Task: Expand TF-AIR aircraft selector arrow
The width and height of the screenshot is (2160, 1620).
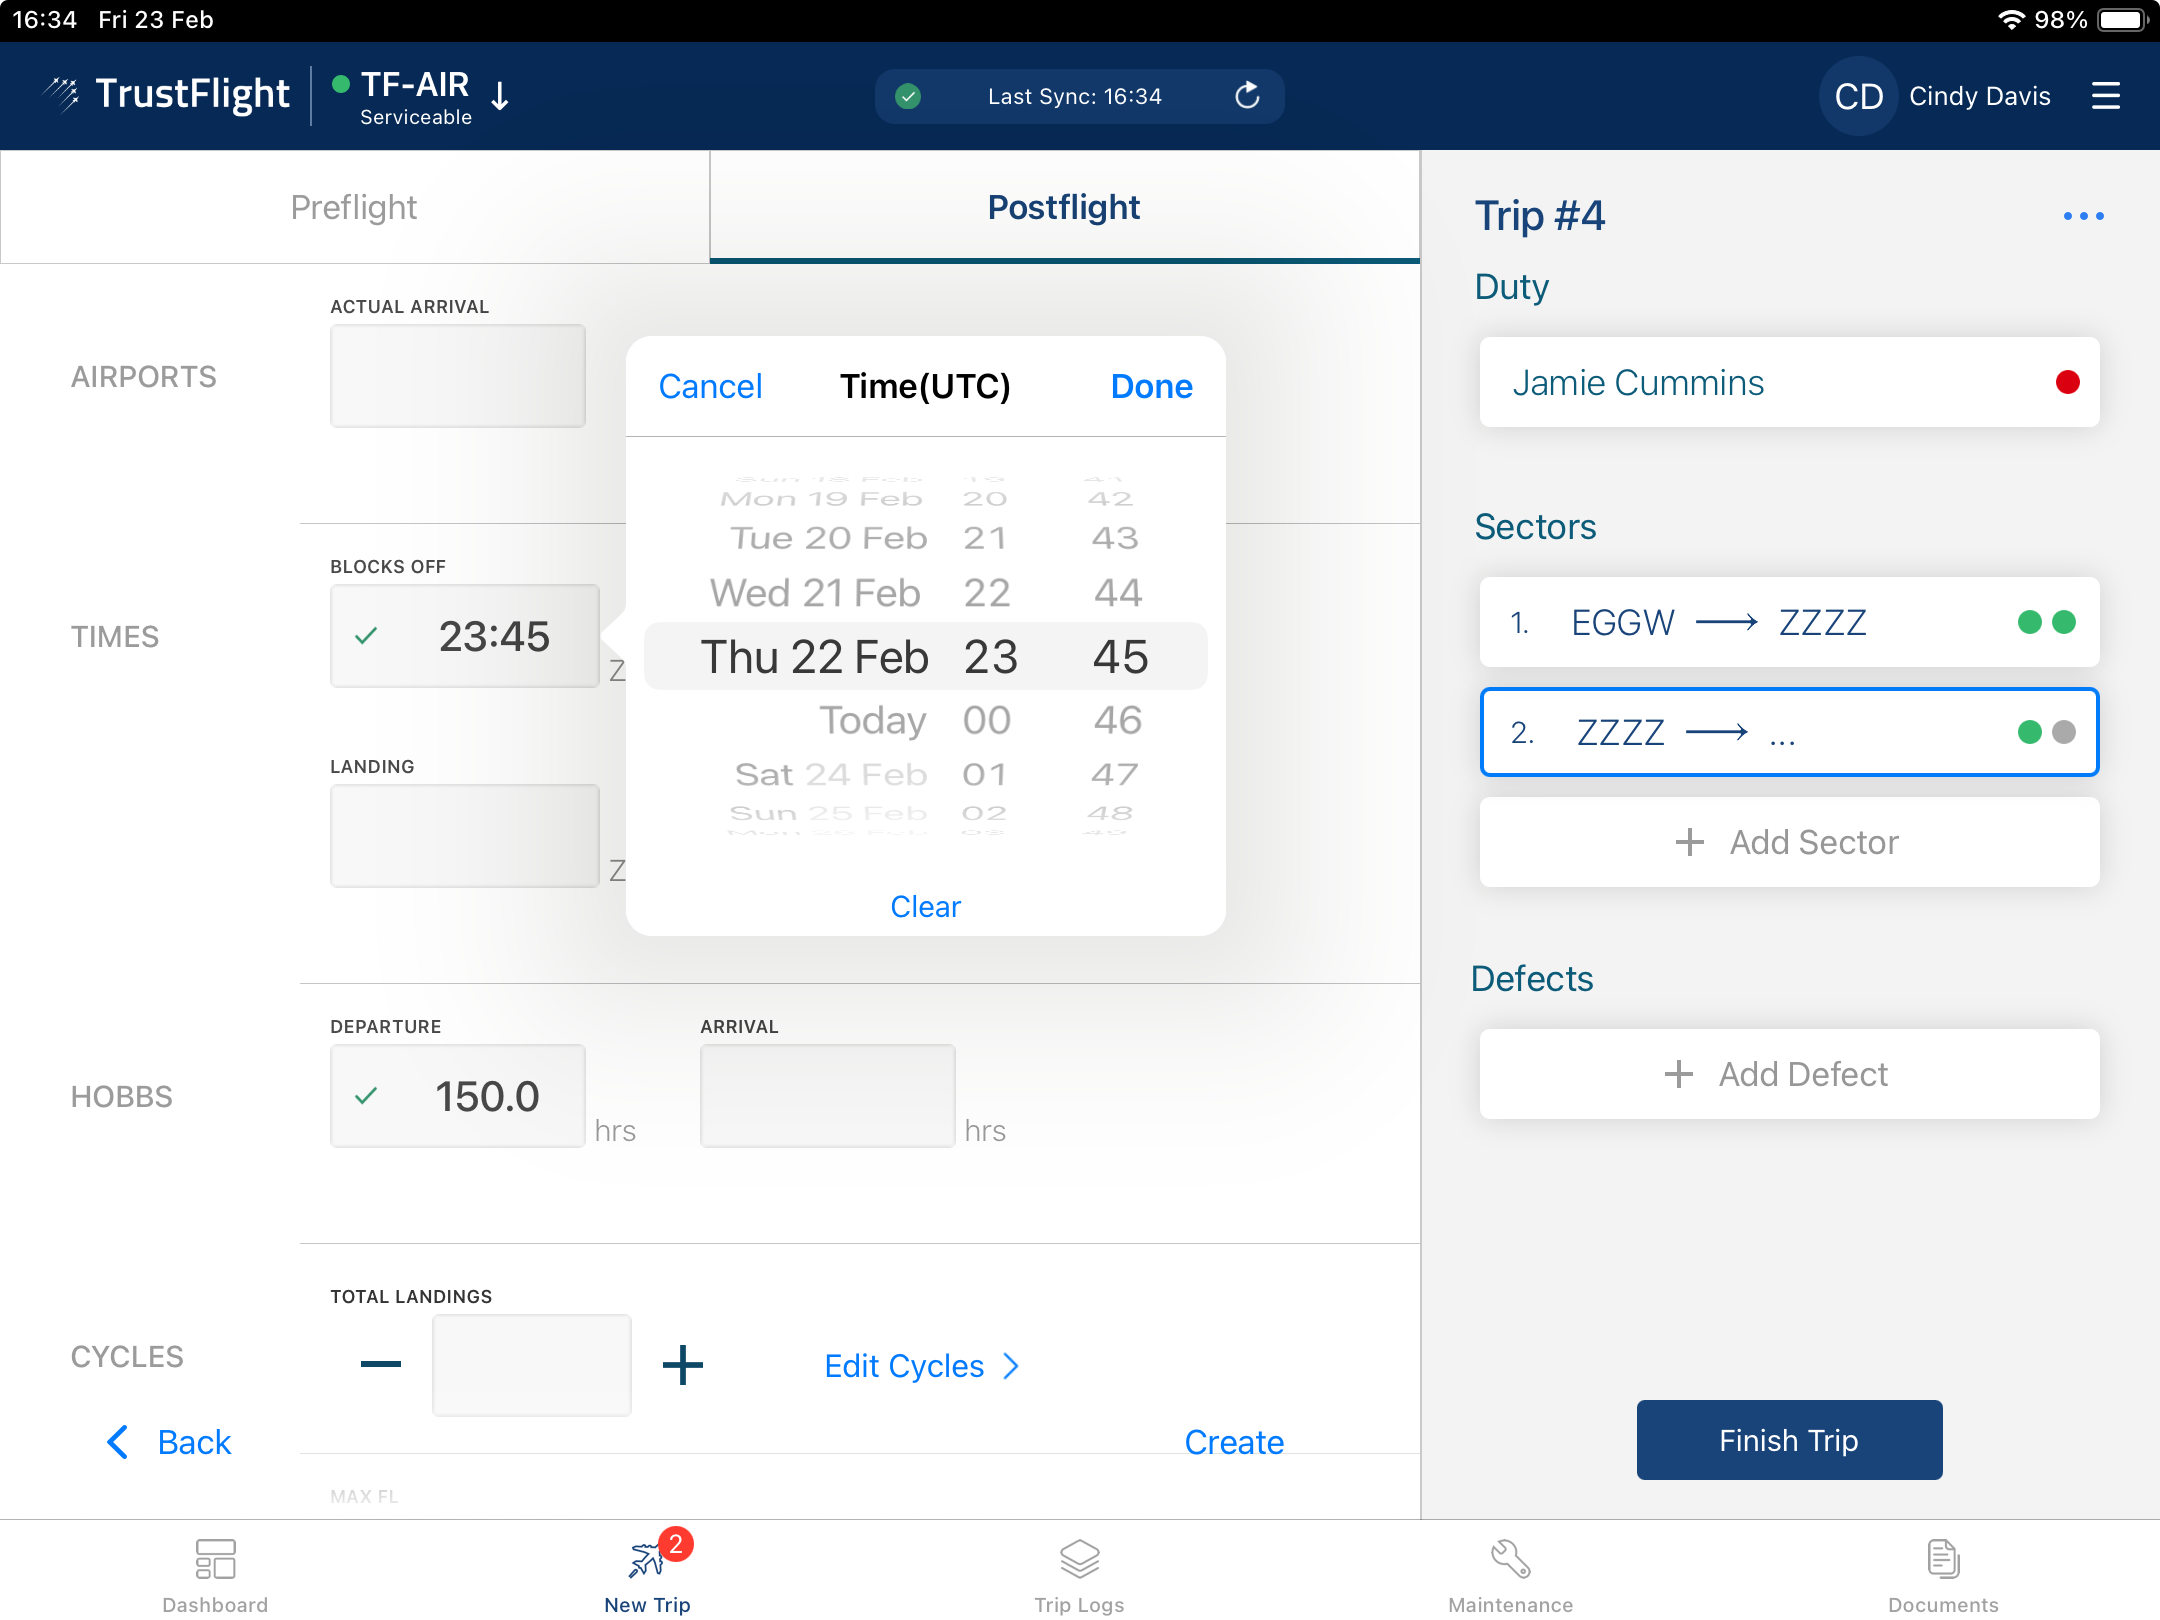Action: coord(500,96)
